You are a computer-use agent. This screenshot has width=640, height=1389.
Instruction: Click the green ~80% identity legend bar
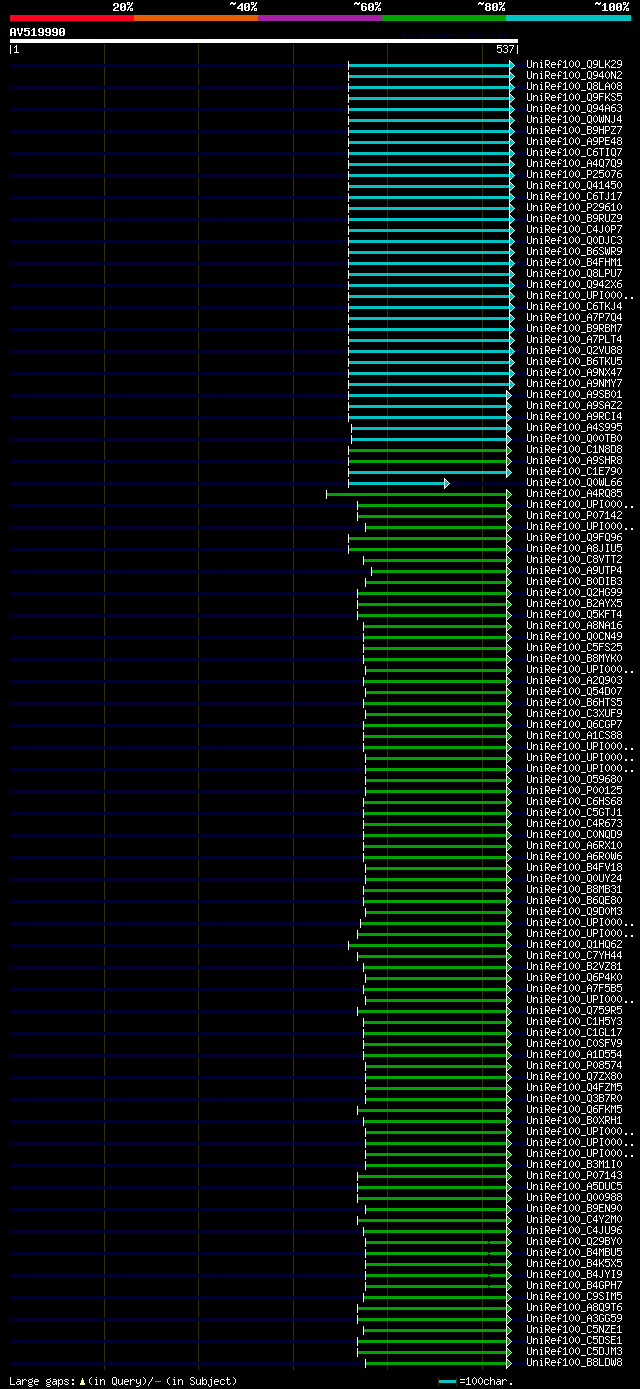pyautogui.click(x=444, y=18)
